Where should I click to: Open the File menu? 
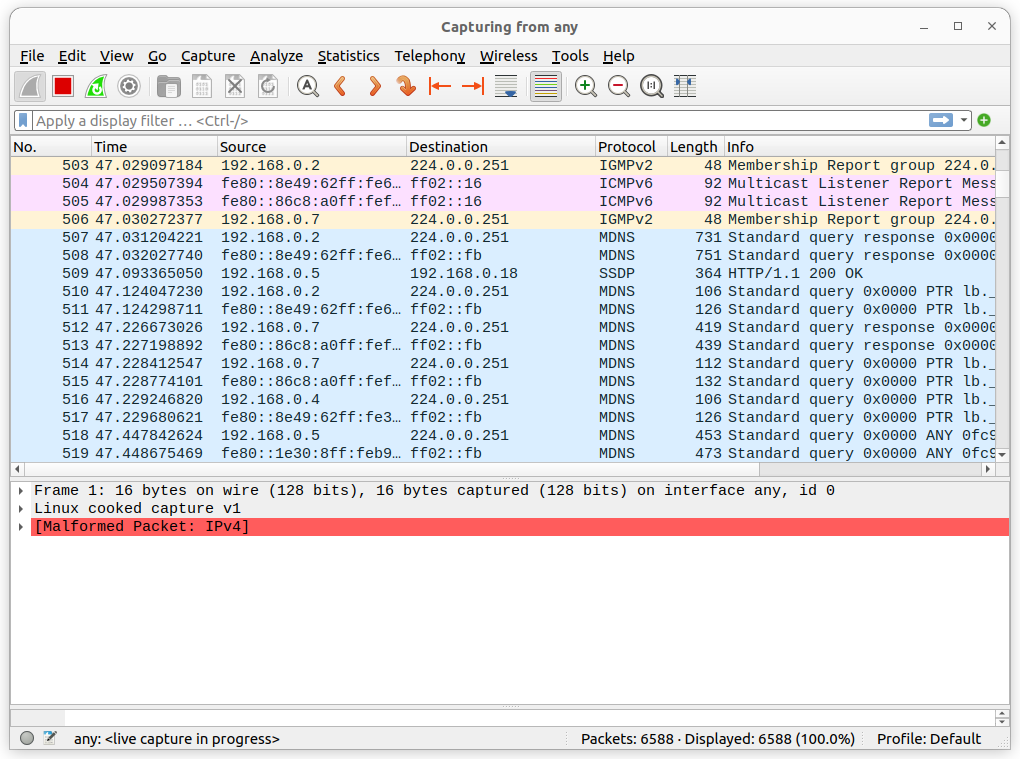[x=32, y=56]
